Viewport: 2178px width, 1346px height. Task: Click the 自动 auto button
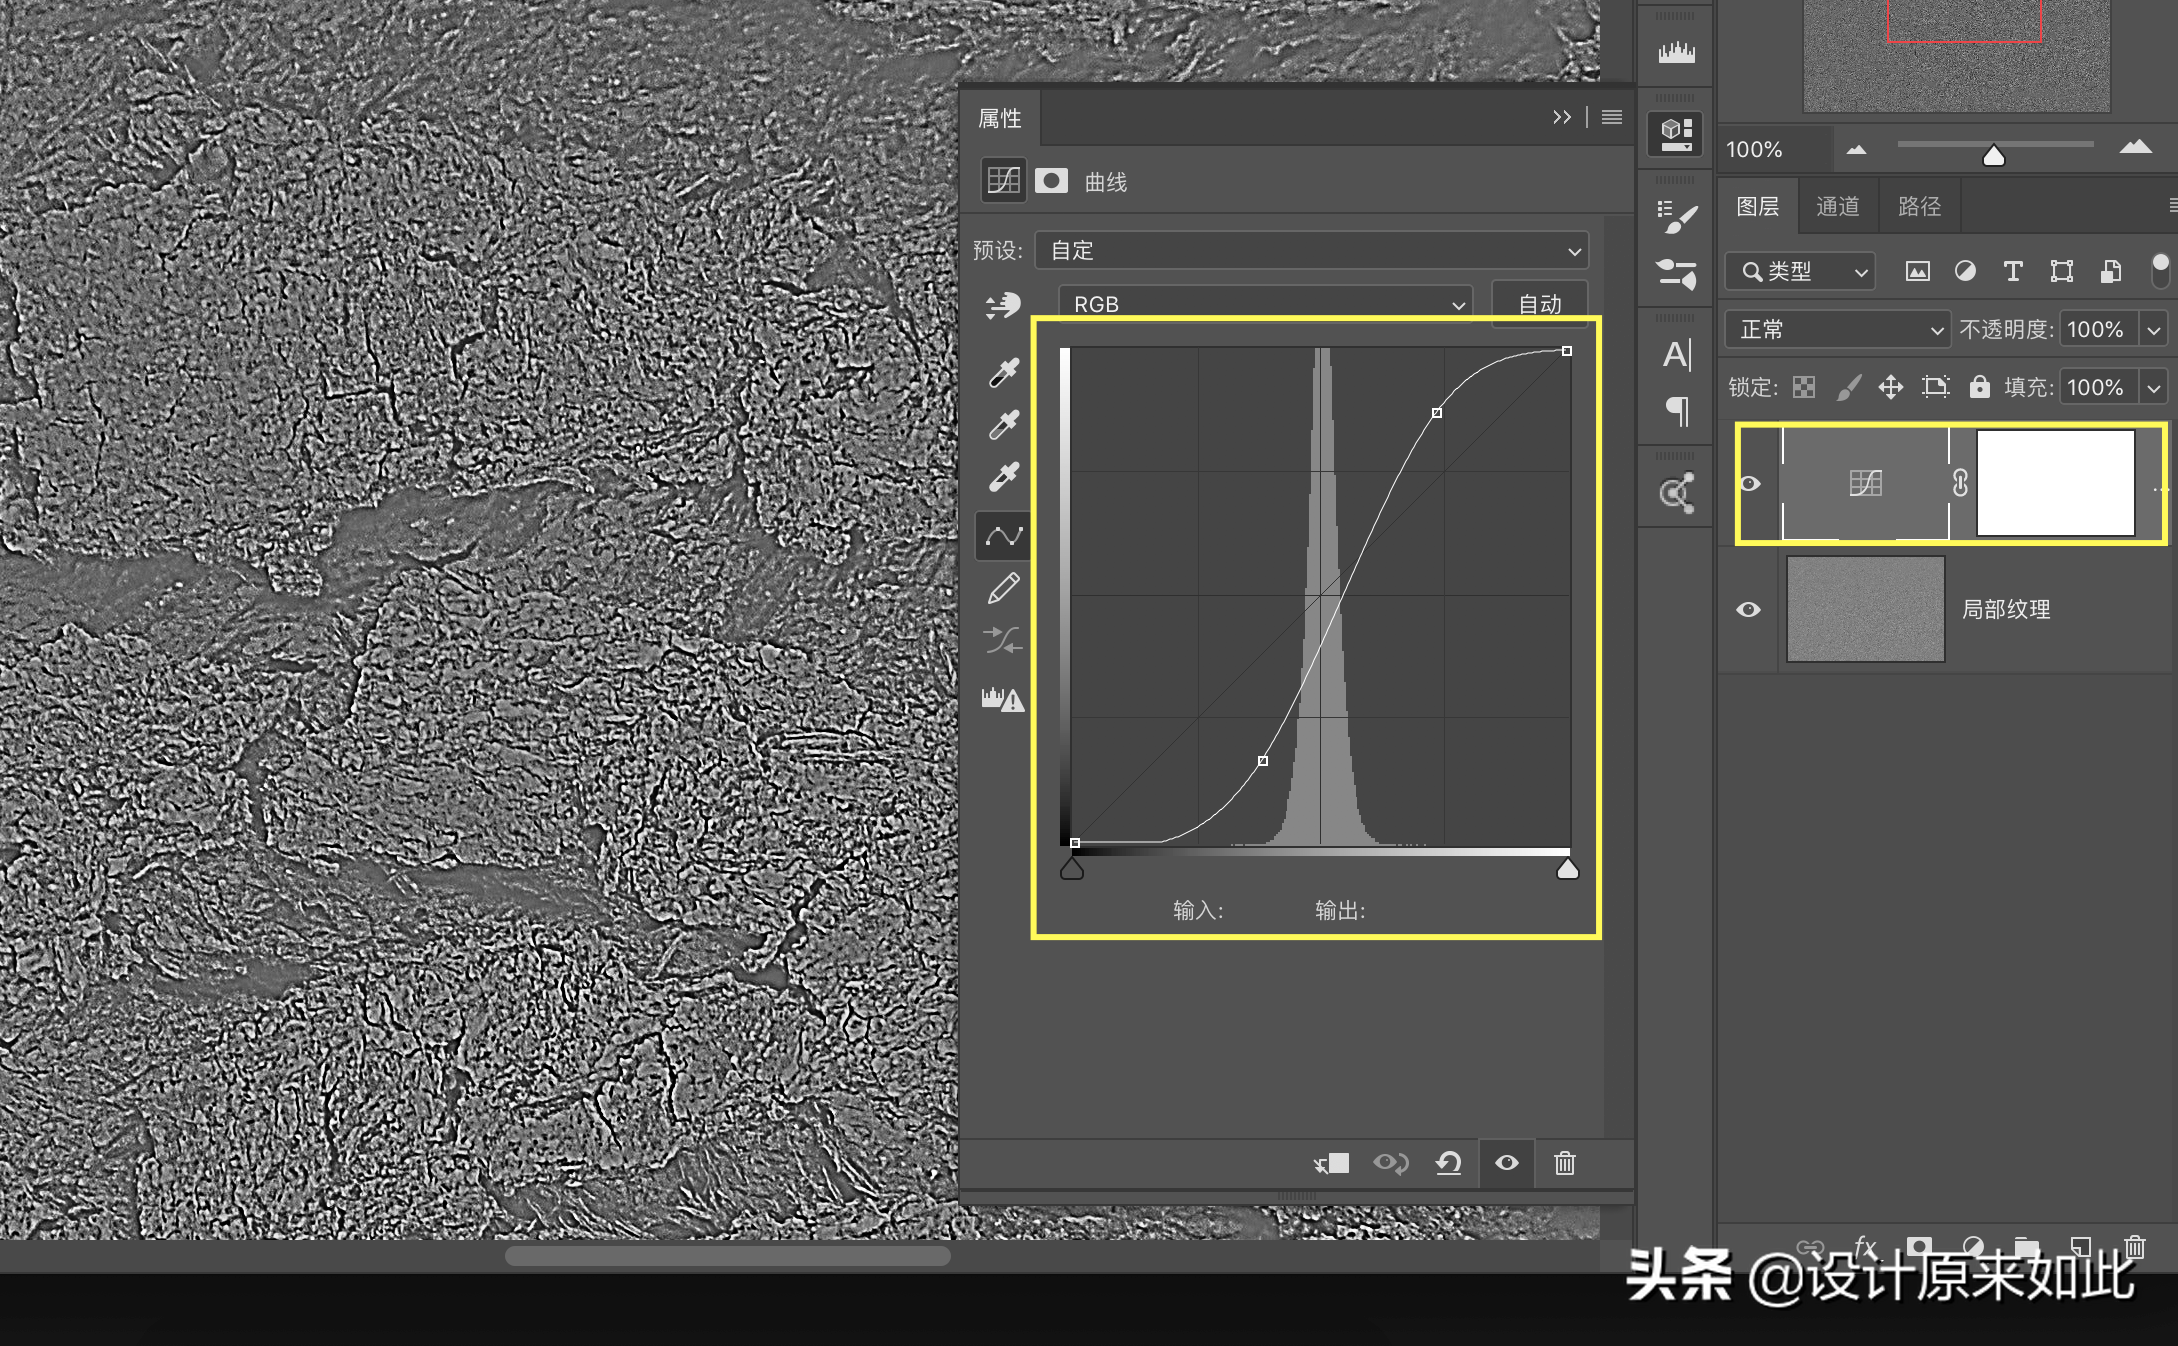[1540, 304]
